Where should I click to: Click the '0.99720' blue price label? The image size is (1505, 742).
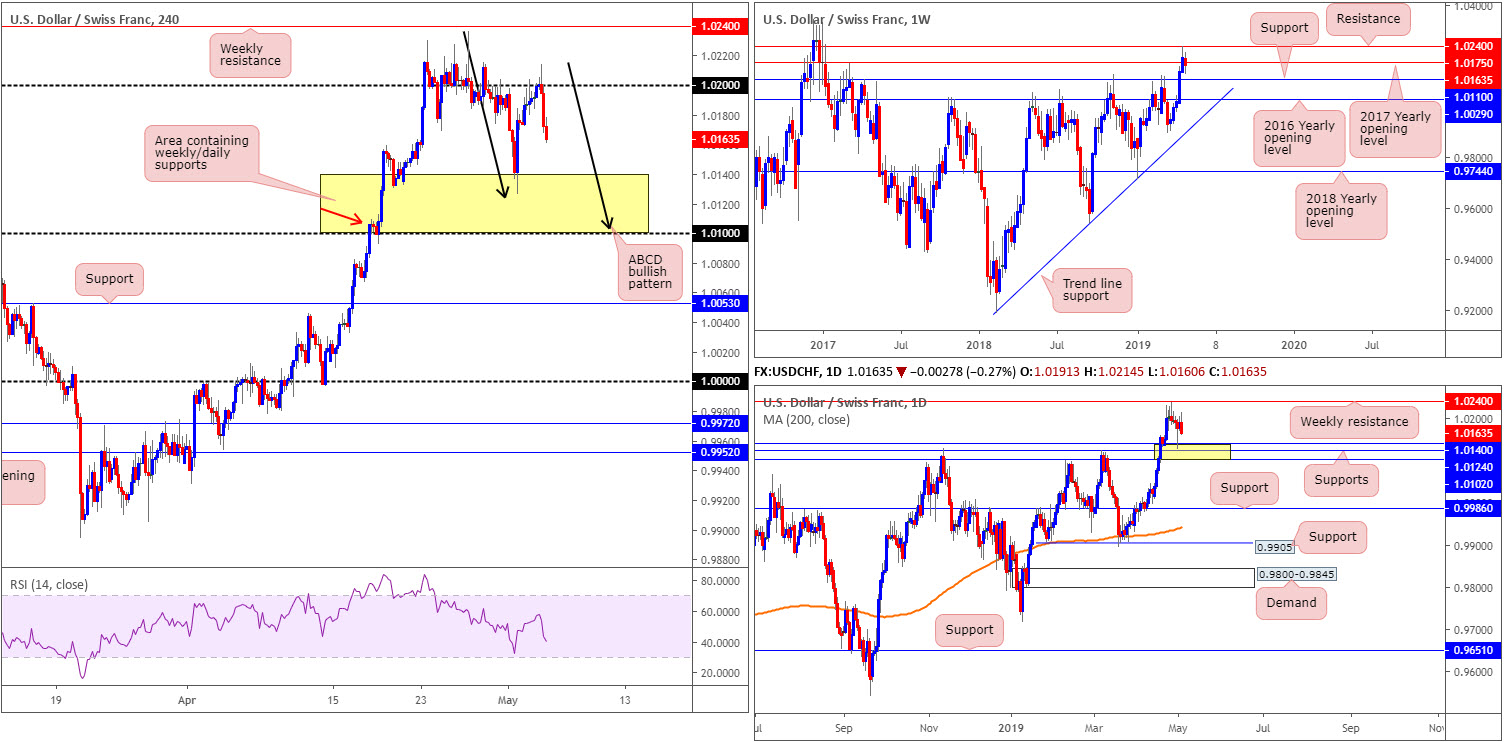click(719, 424)
